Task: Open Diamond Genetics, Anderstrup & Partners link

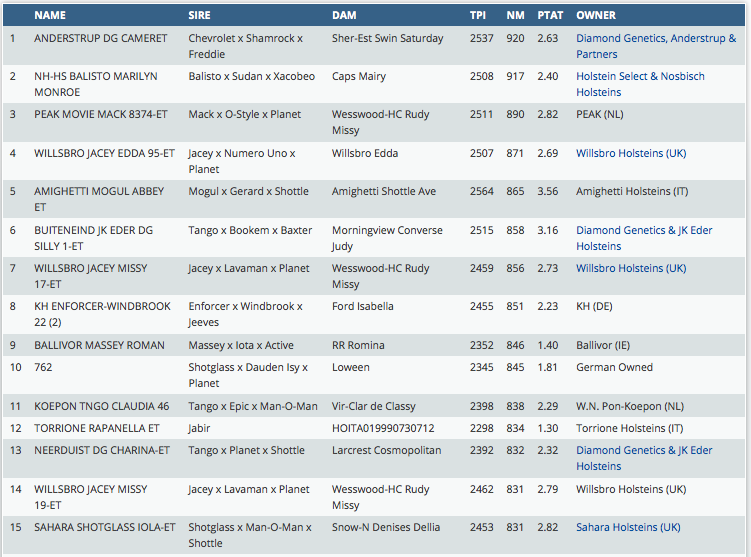Action: [x=655, y=46]
